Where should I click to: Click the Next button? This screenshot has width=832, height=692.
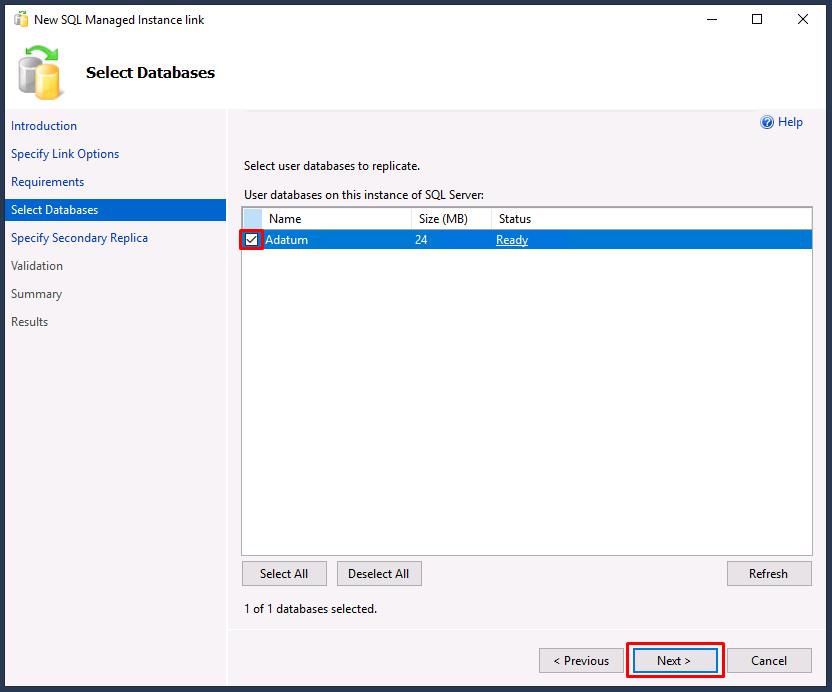(x=675, y=661)
